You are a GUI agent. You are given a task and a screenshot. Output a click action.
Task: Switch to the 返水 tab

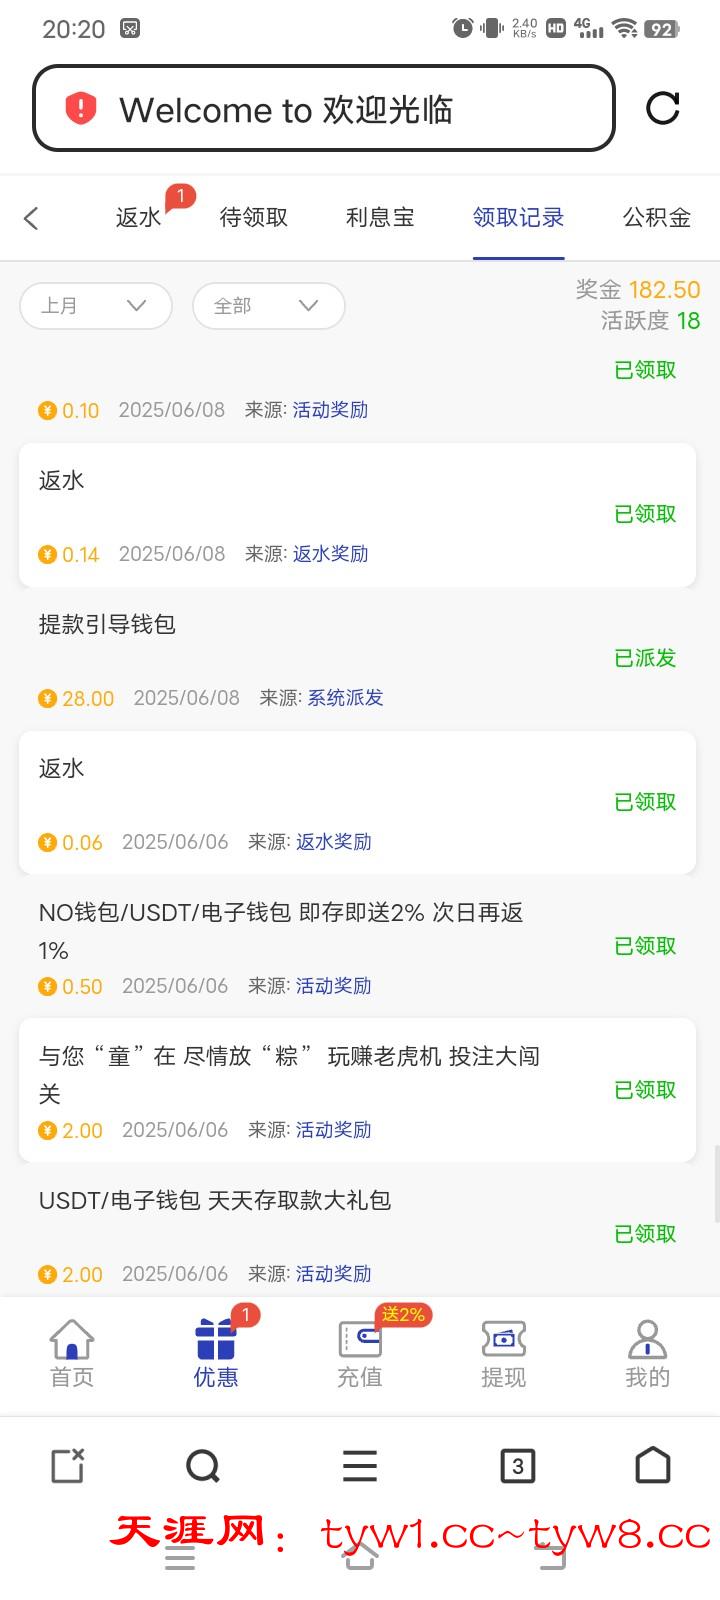point(139,218)
